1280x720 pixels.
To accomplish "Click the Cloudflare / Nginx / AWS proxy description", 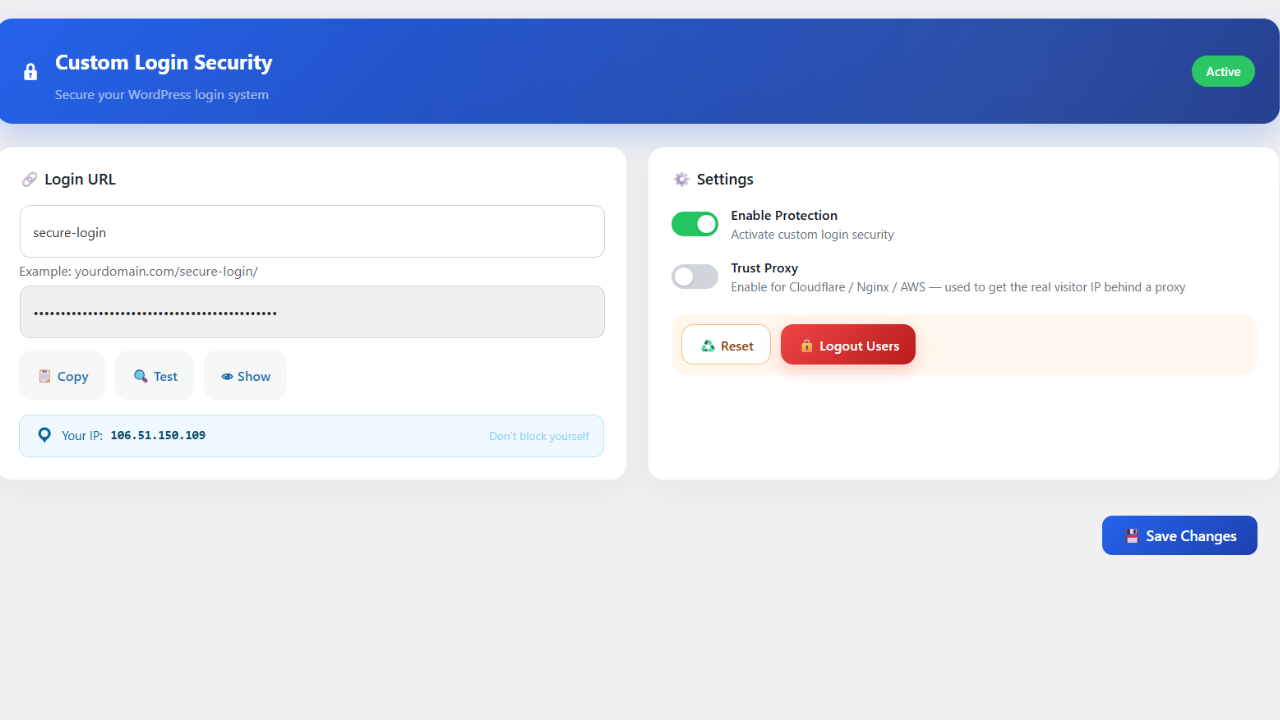I will point(958,287).
